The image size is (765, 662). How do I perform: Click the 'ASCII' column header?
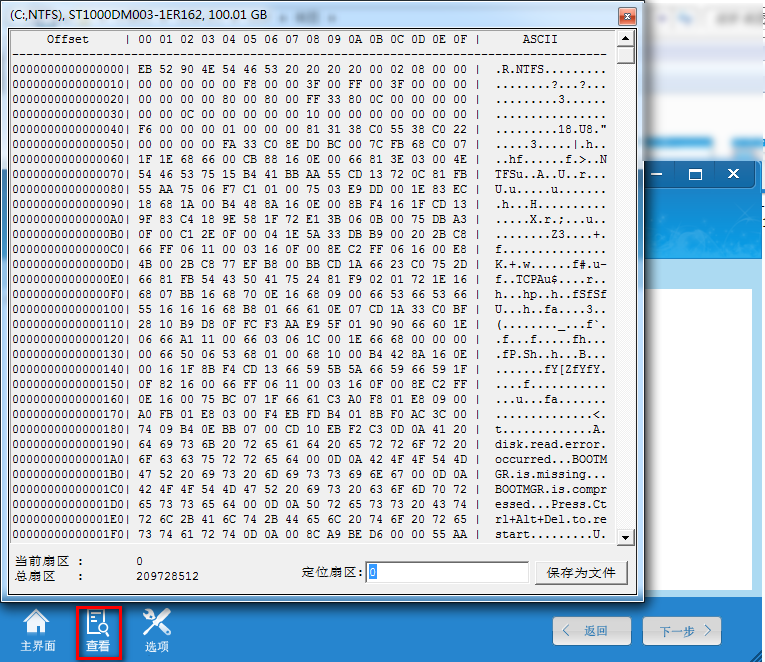540,39
